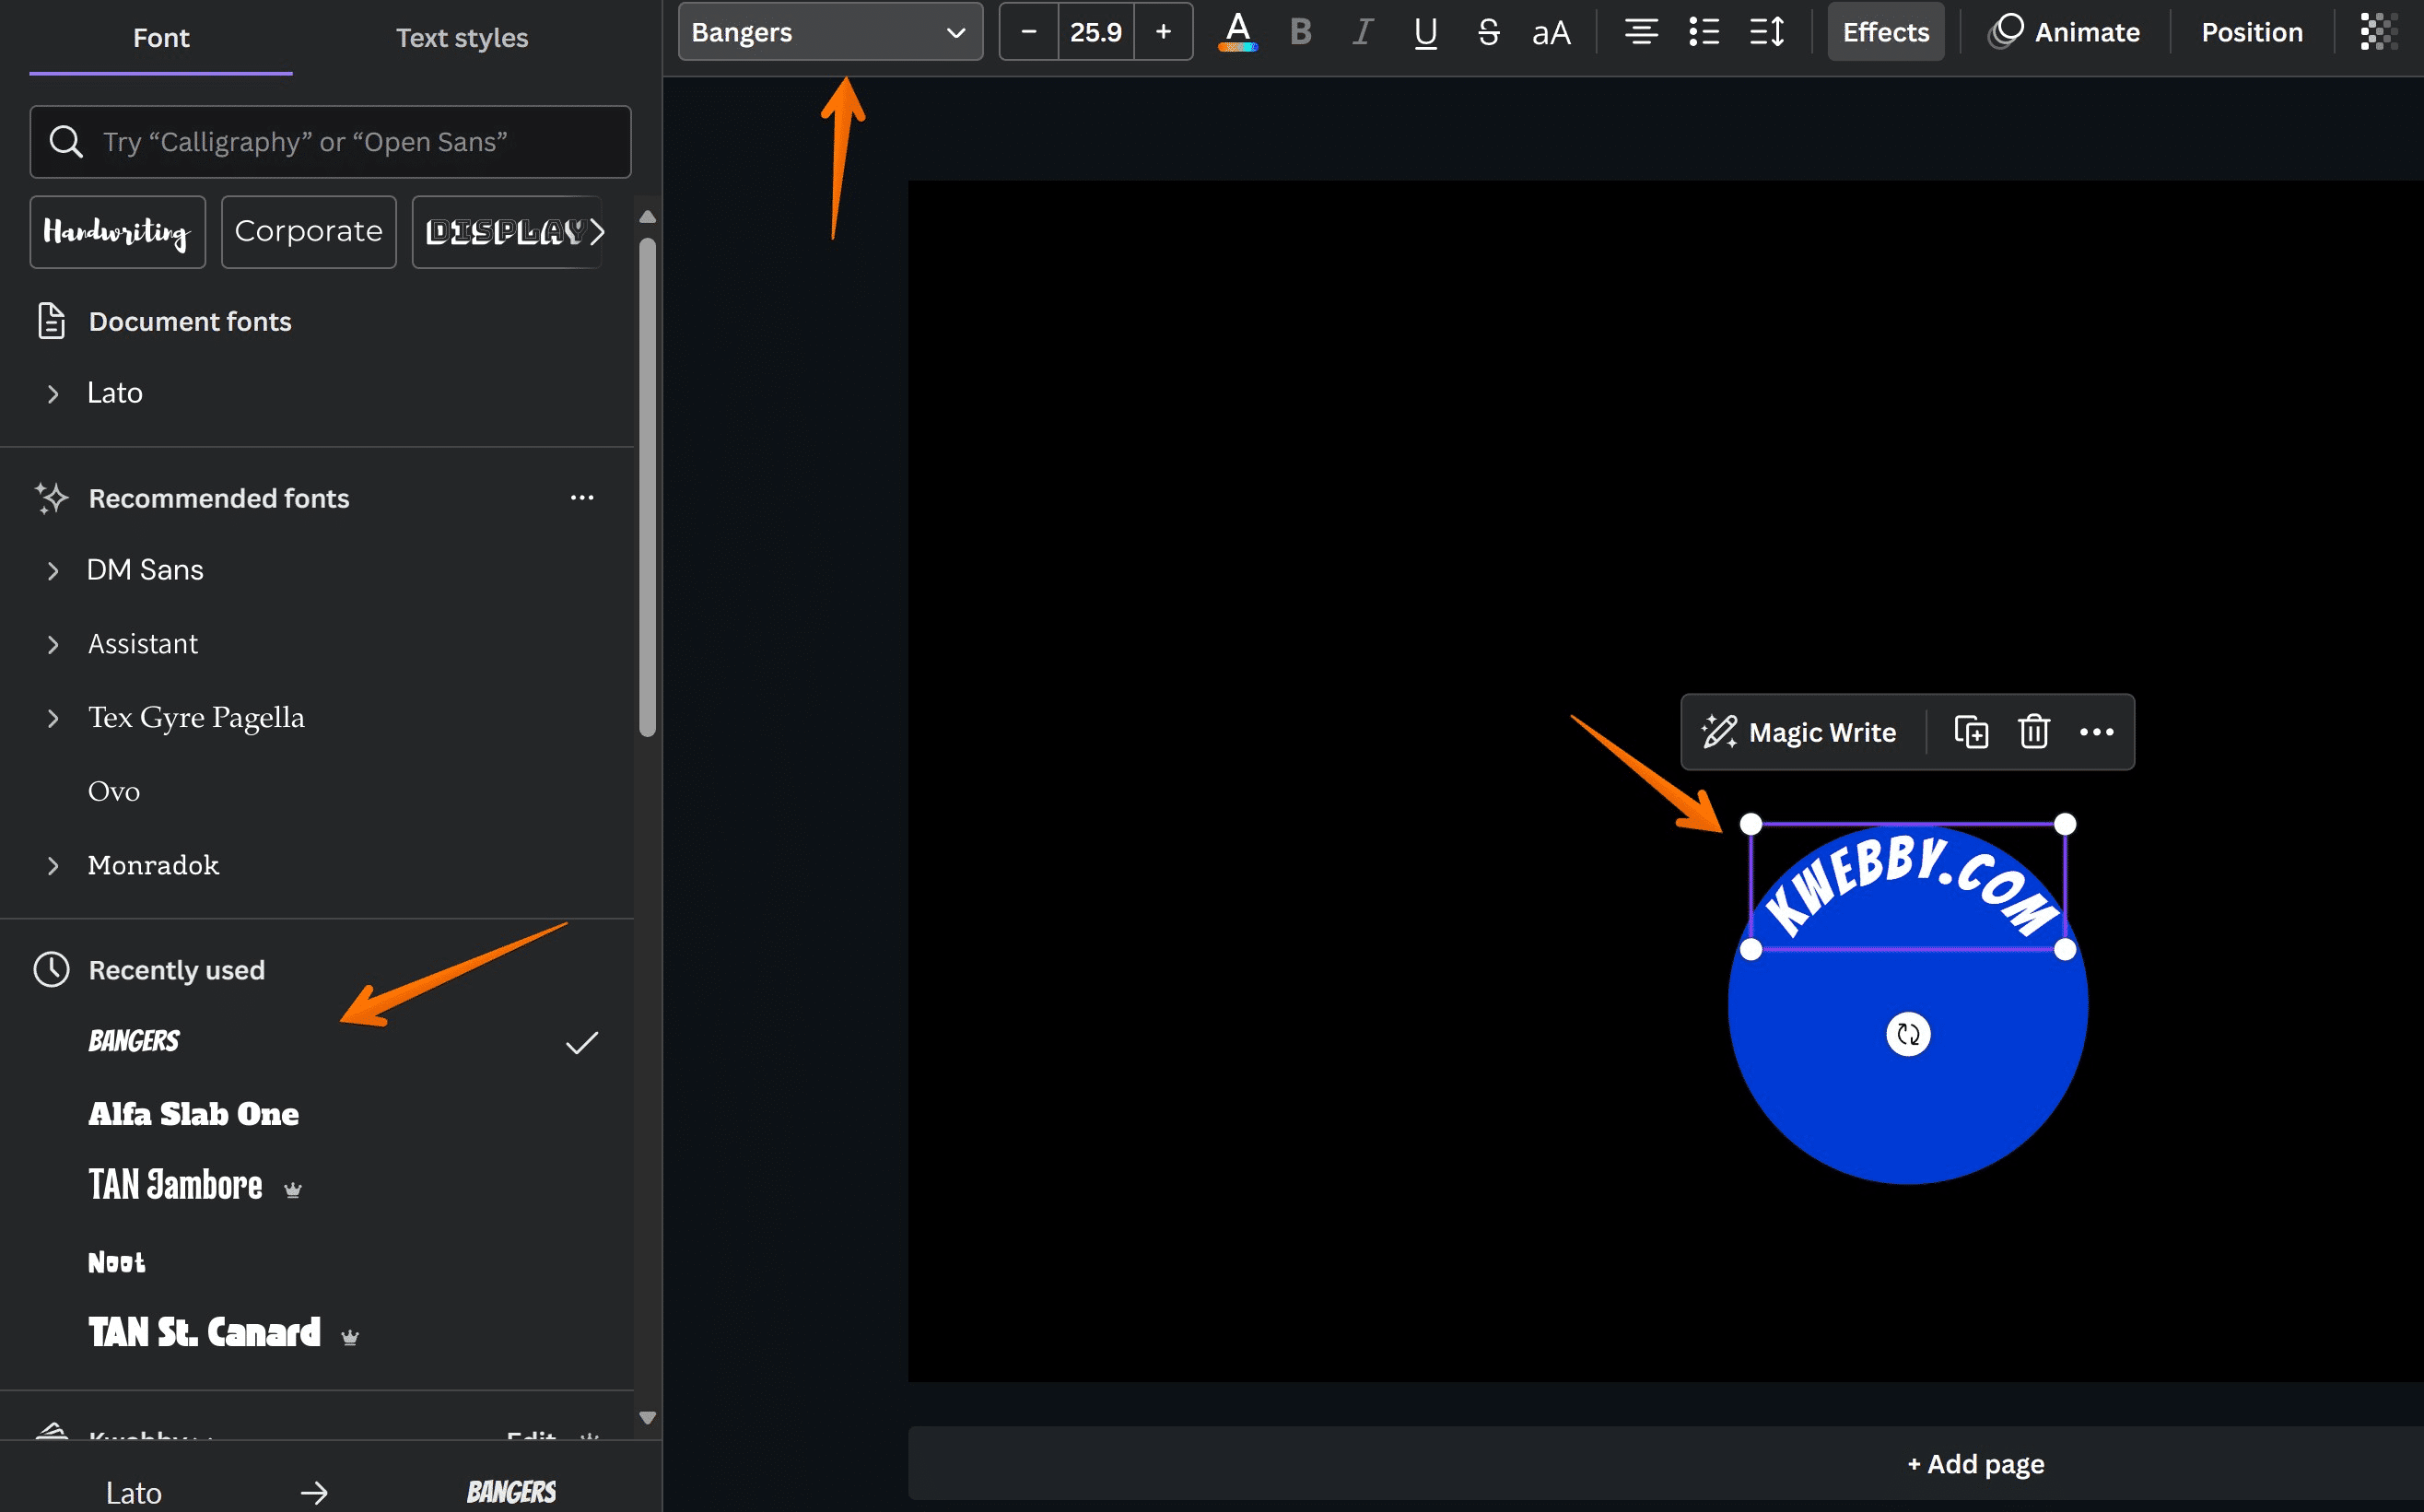This screenshot has height=1512, width=2424.
Task: Toggle italic formatting
Action: click(x=1362, y=32)
